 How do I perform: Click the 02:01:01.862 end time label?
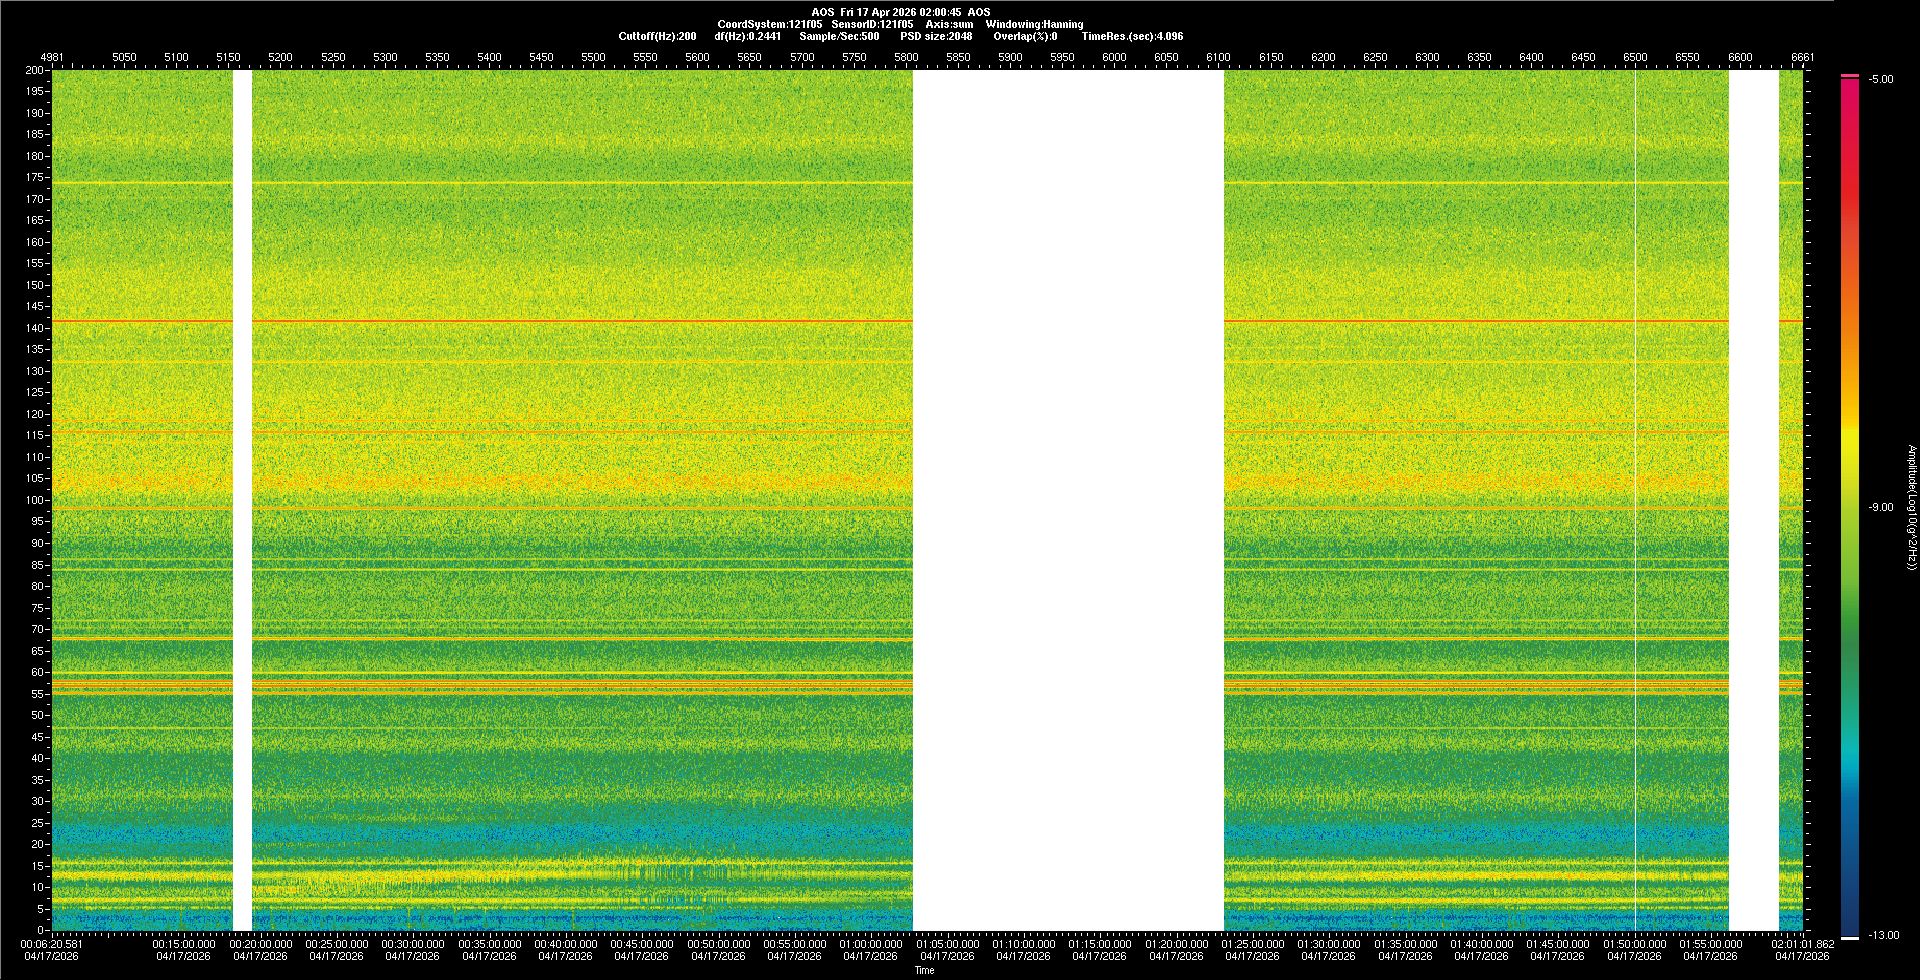coord(1802,944)
